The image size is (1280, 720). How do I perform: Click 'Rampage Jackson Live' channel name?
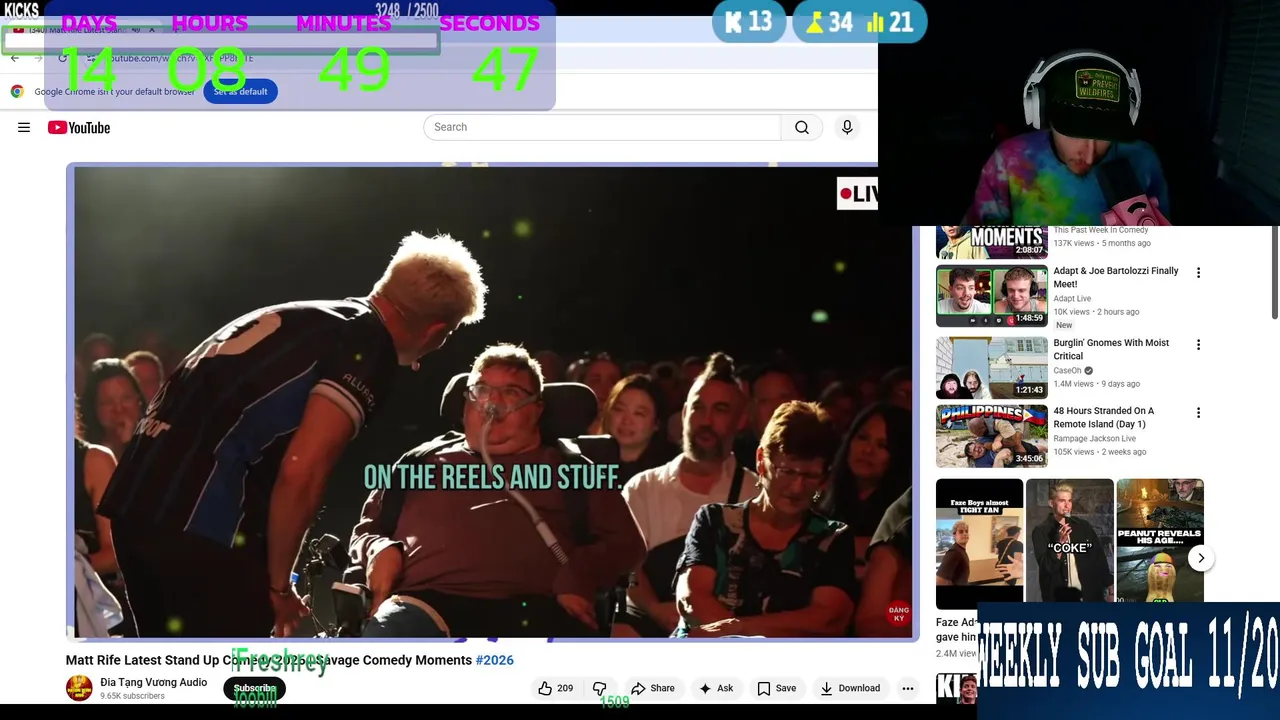(1094, 439)
